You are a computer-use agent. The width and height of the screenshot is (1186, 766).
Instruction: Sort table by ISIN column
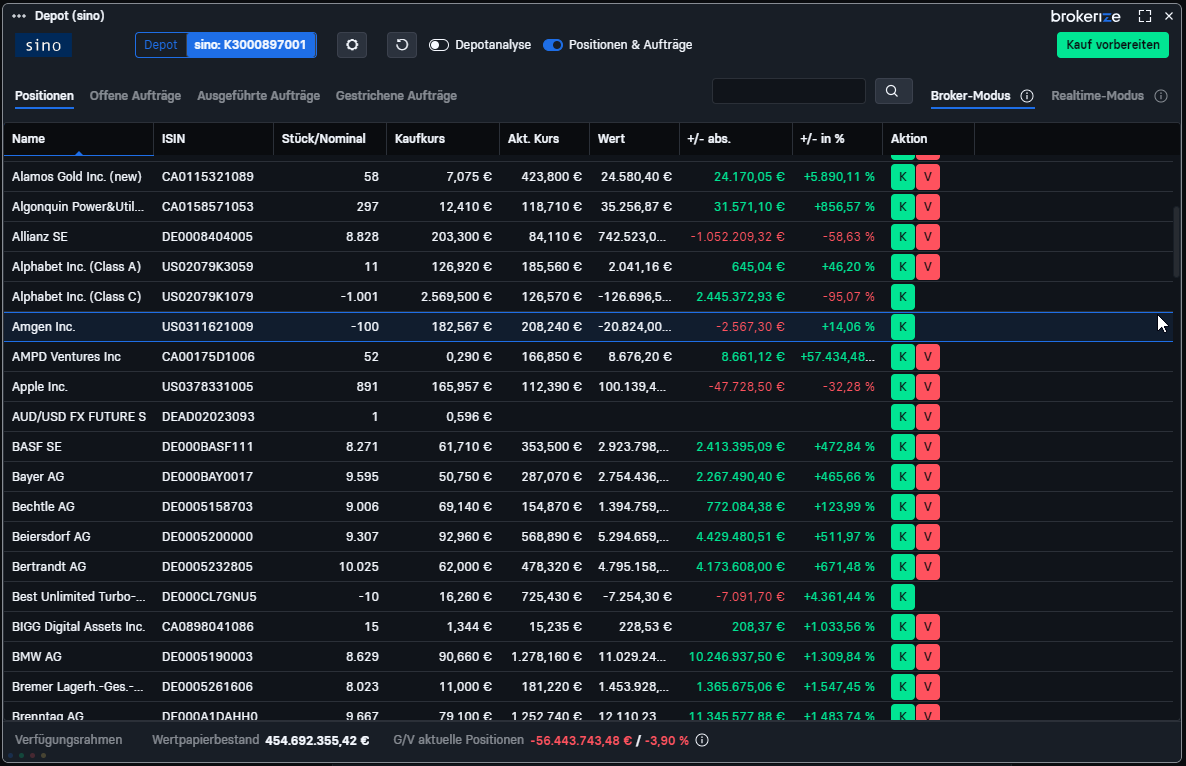coord(213,139)
